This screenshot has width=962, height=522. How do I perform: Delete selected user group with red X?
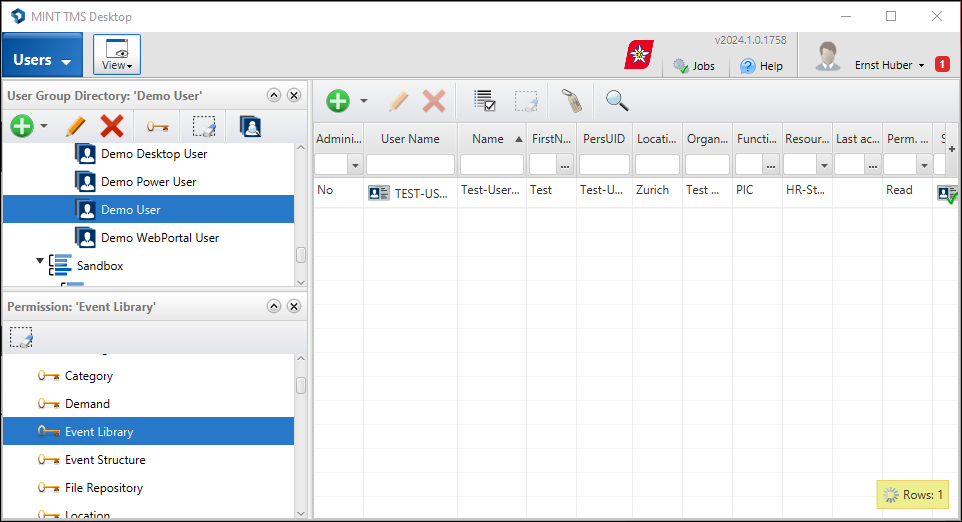click(112, 126)
